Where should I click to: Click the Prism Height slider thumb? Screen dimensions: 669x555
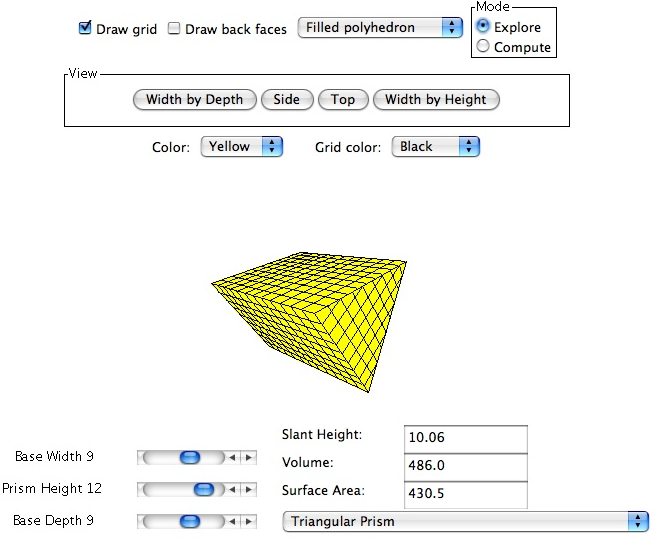pos(204,489)
